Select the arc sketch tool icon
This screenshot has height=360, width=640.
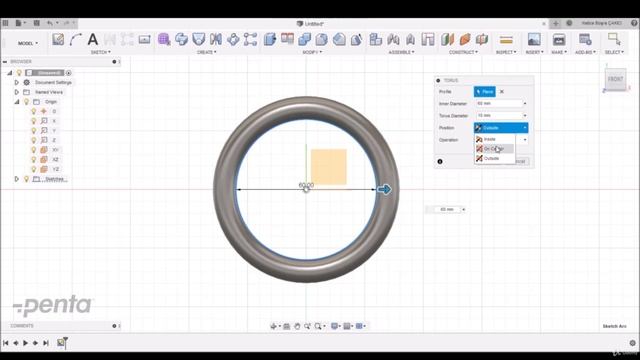click(76, 39)
